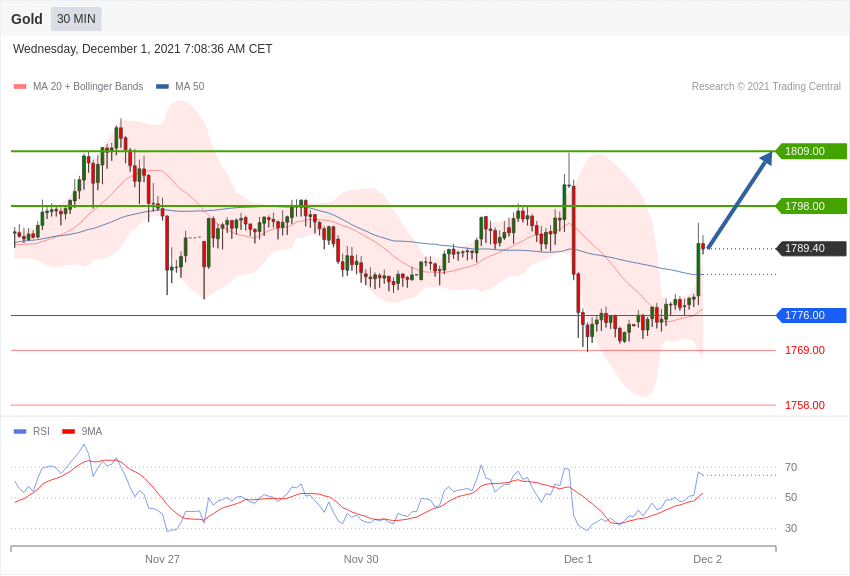Click the red 9MA legend swatch
Image resolution: width=850 pixels, height=576 pixels.
[x=68, y=431]
